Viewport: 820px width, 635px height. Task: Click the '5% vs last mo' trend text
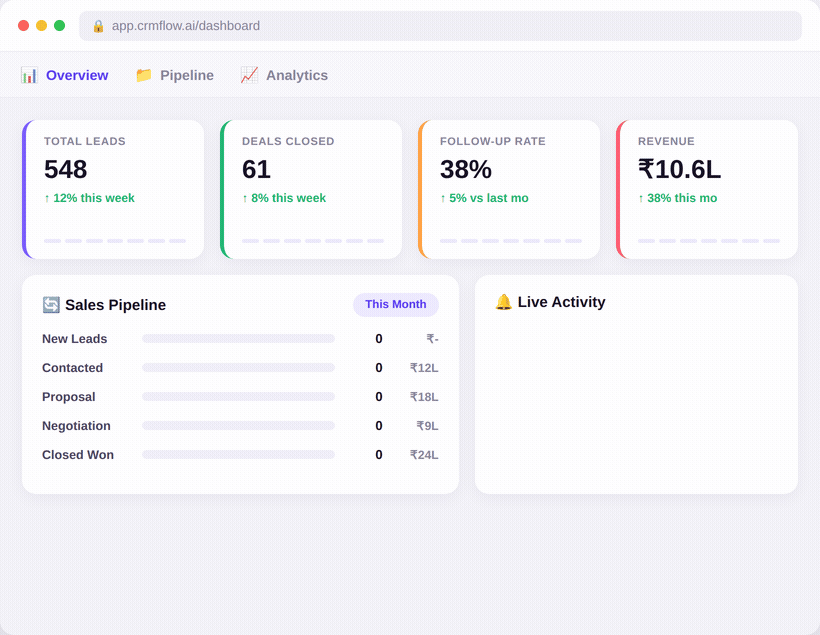(x=484, y=198)
